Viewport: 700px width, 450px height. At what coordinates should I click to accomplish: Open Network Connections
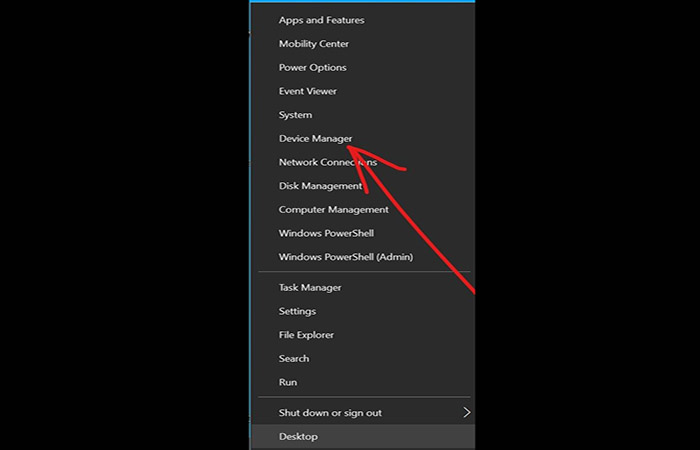[362, 162]
